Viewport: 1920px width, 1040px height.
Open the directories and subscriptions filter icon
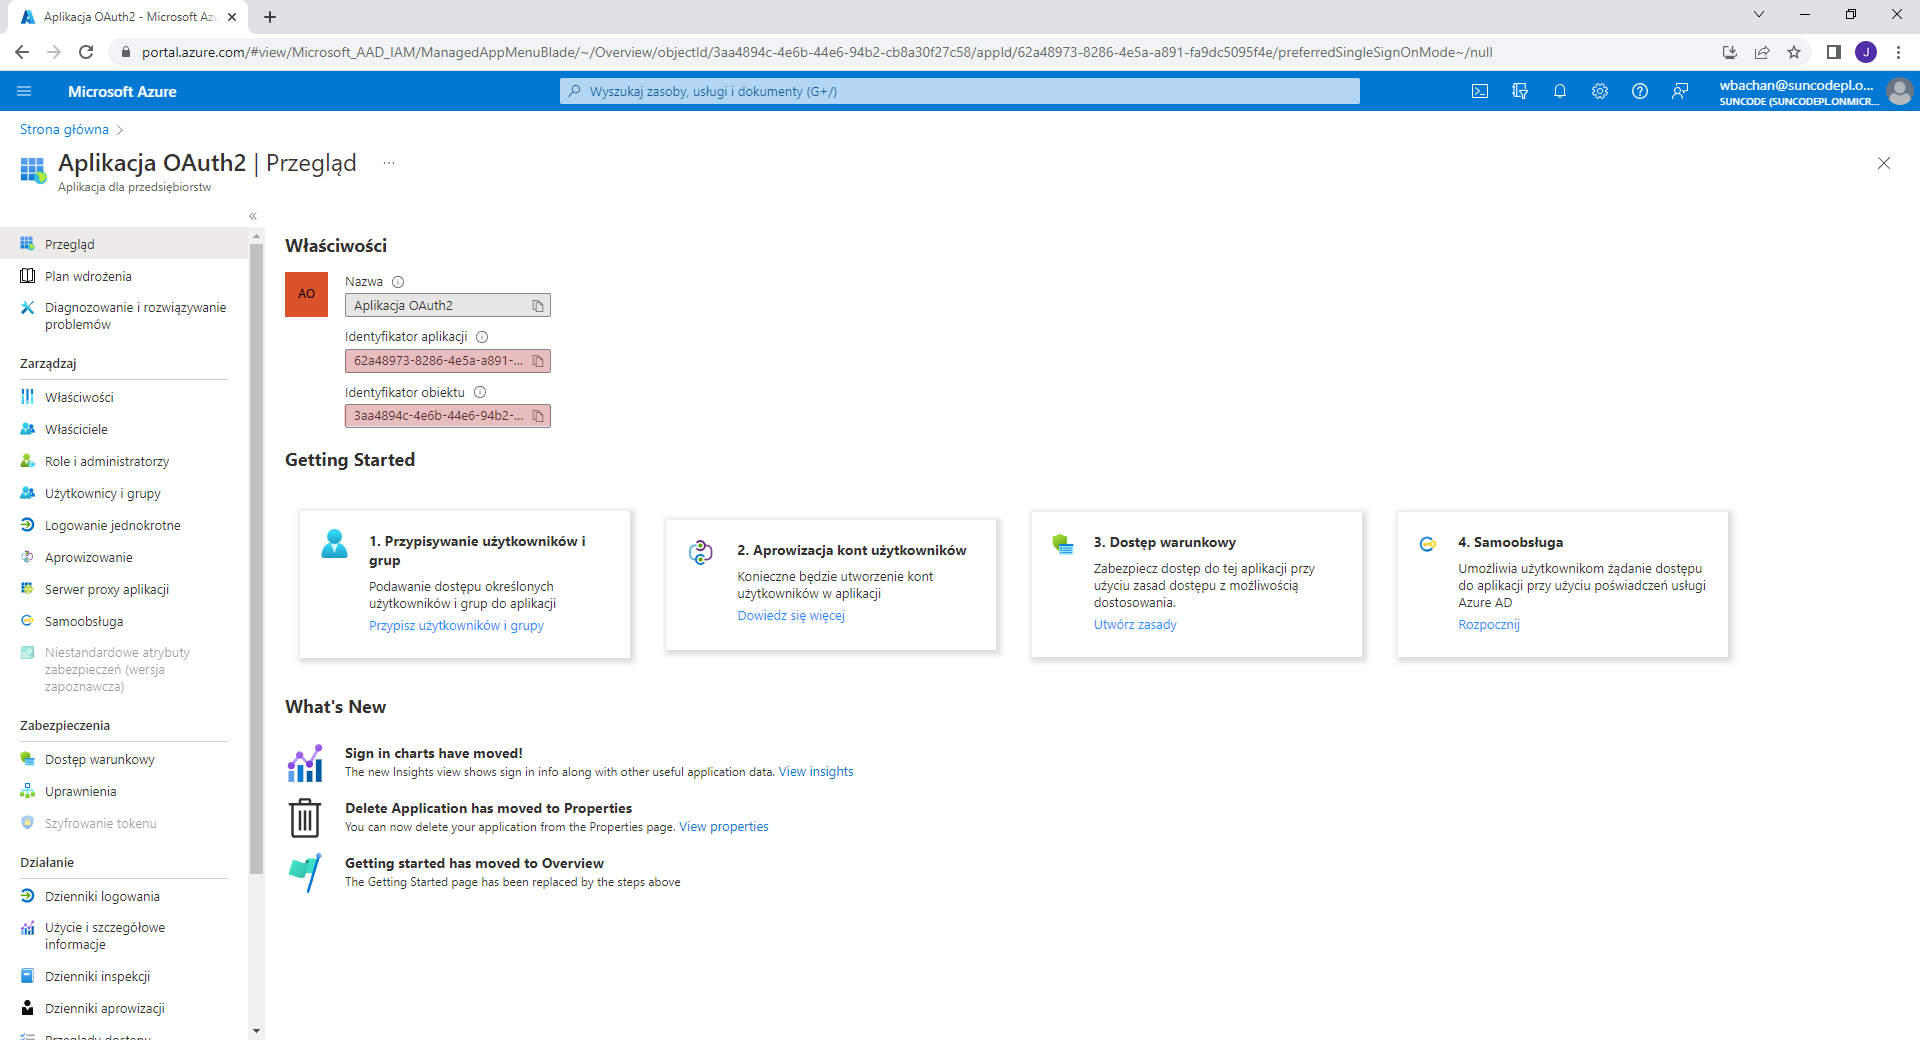tap(1520, 91)
